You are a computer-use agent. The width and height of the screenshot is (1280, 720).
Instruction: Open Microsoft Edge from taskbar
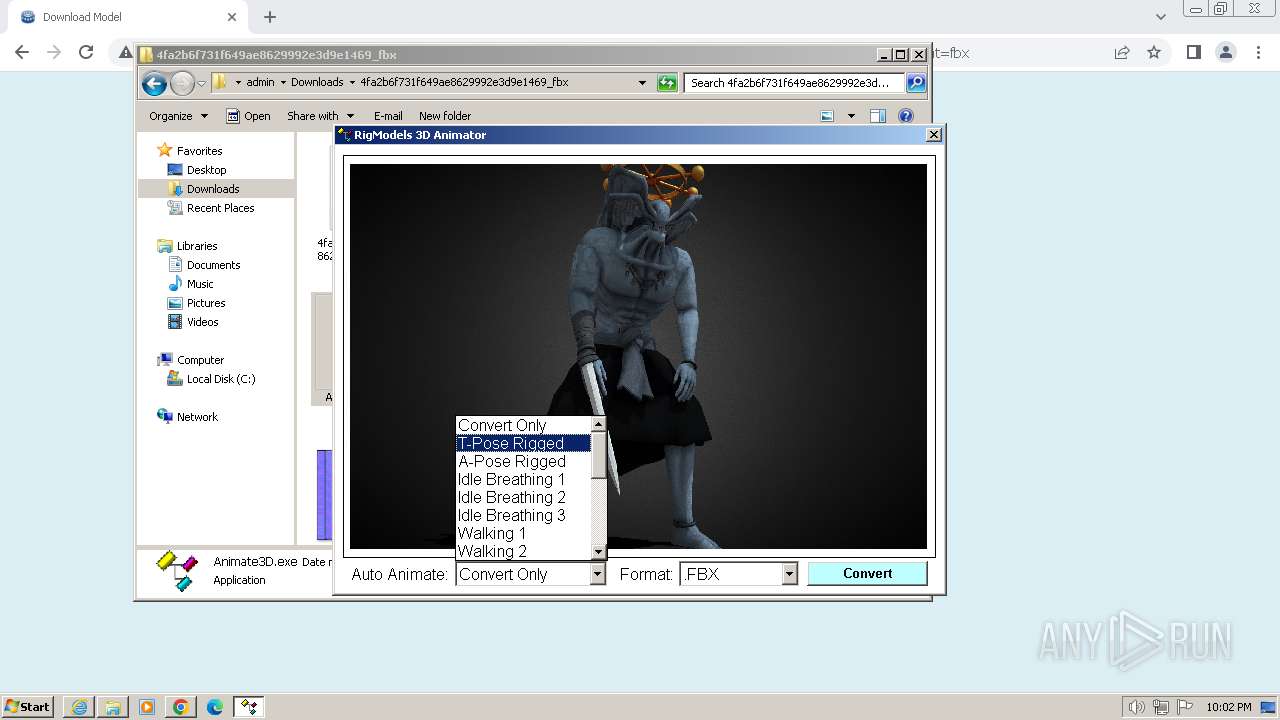215,707
